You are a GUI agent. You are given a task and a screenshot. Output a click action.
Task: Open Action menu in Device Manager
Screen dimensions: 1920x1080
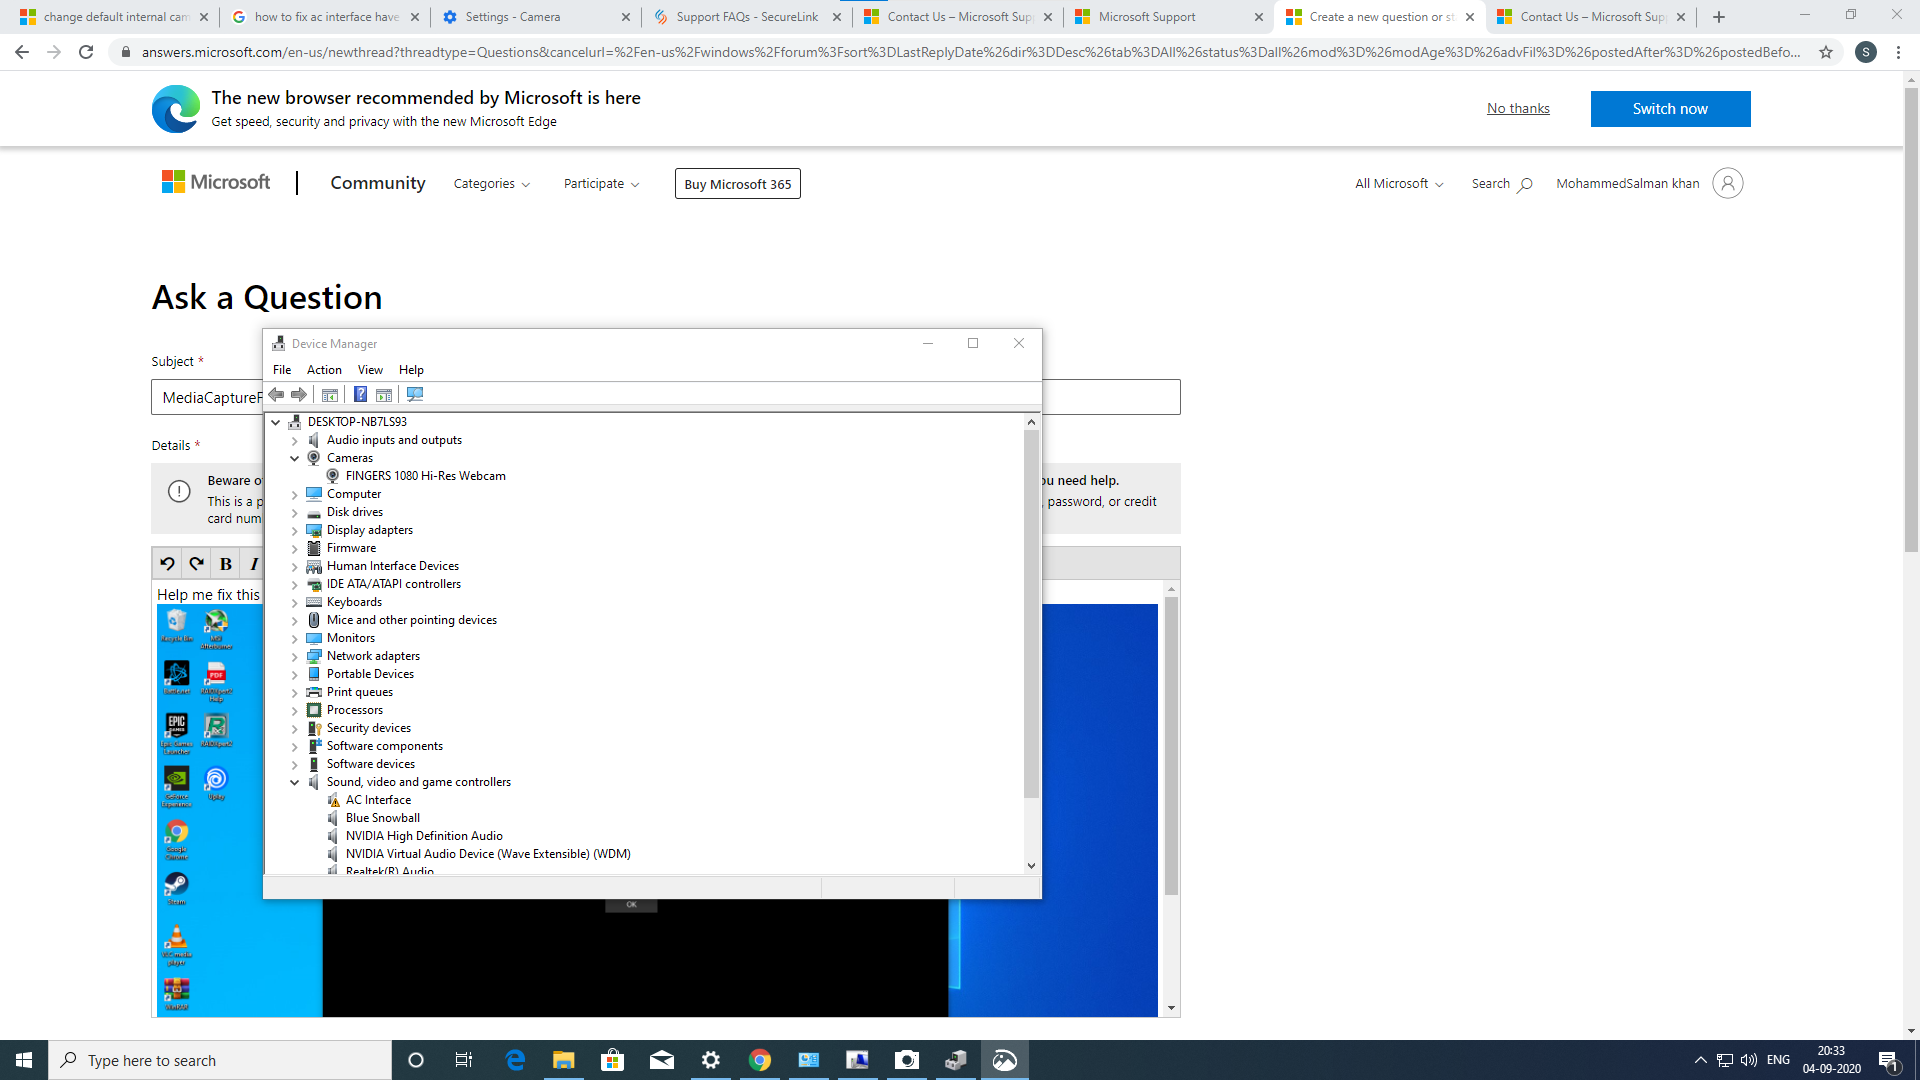(324, 370)
